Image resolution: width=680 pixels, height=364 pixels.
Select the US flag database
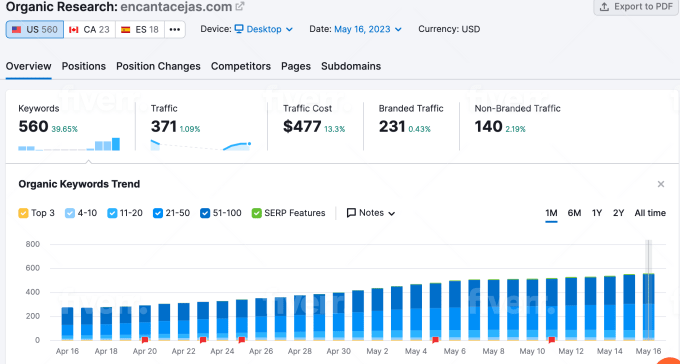coord(16,30)
